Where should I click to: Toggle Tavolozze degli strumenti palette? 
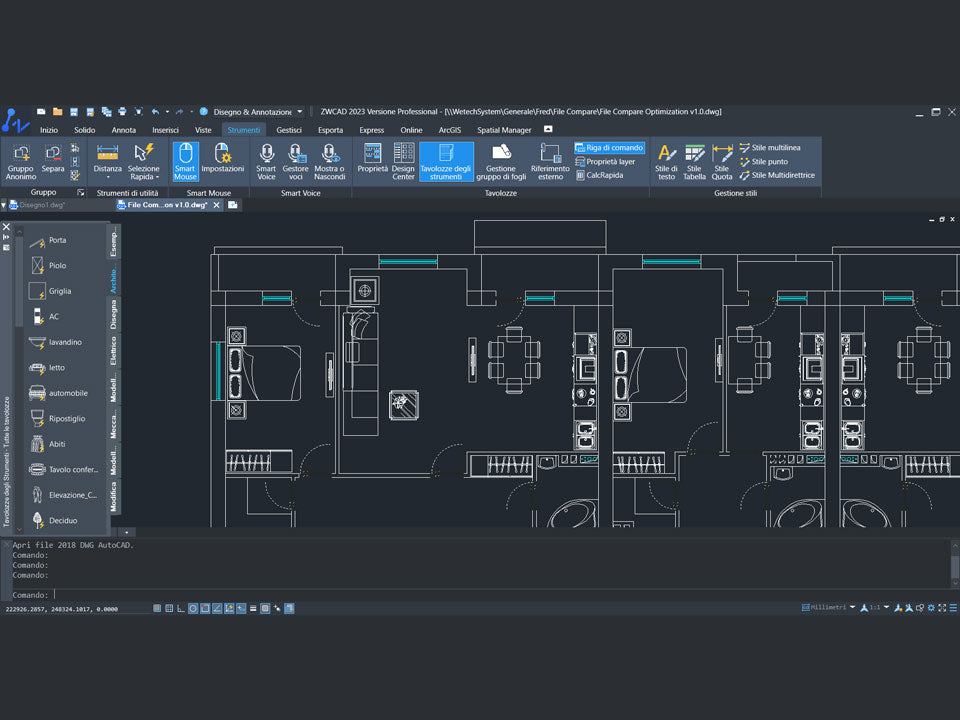446,159
